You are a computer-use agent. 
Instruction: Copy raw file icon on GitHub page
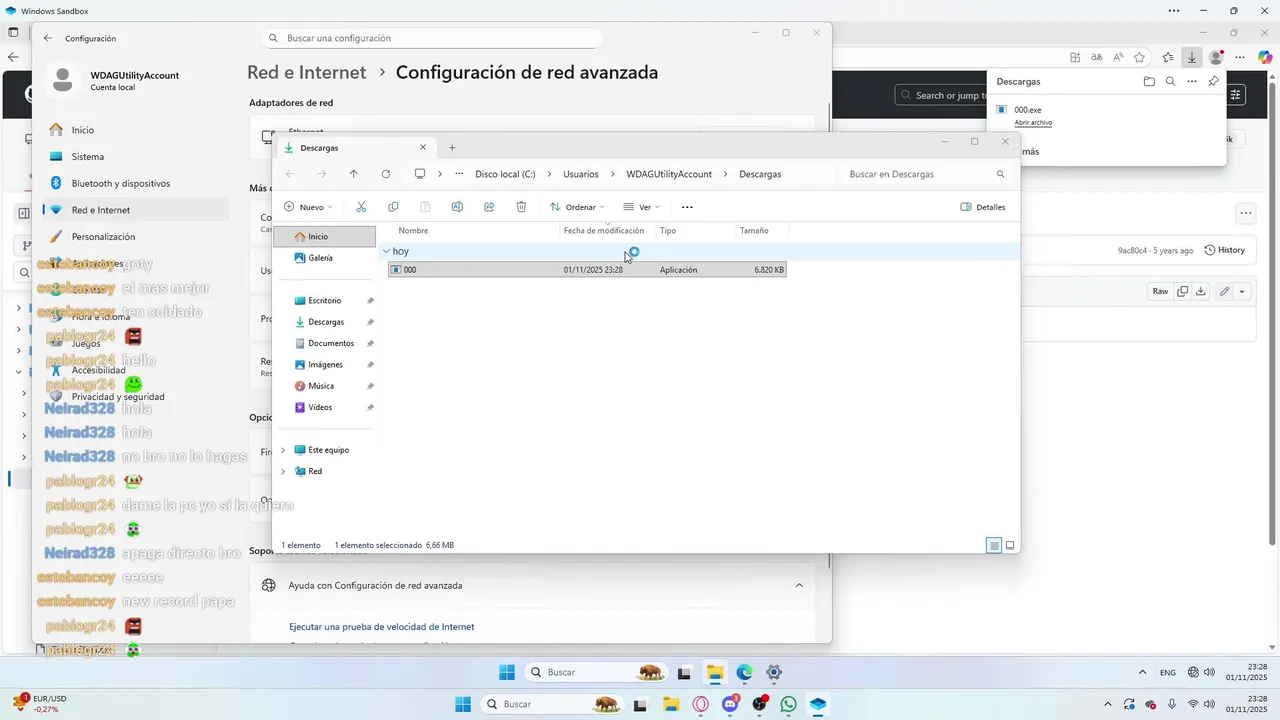point(1182,291)
